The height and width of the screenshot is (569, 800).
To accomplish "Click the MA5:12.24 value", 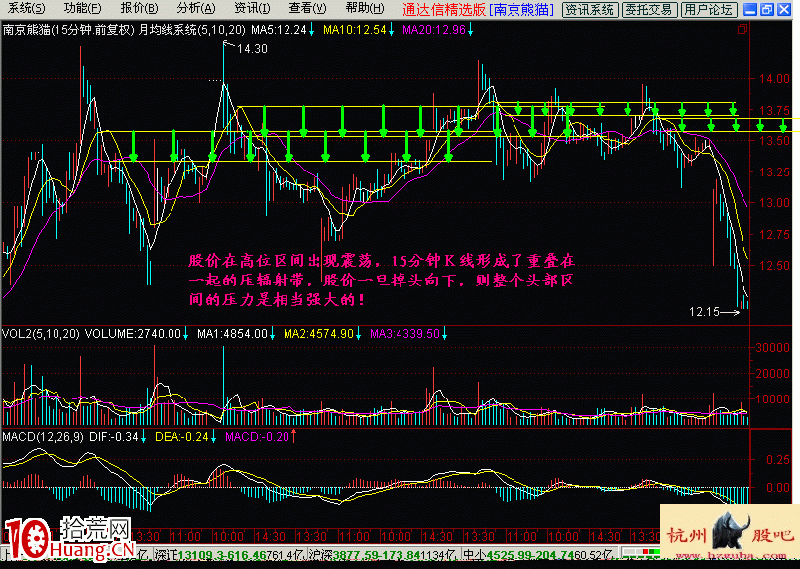I will point(279,30).
